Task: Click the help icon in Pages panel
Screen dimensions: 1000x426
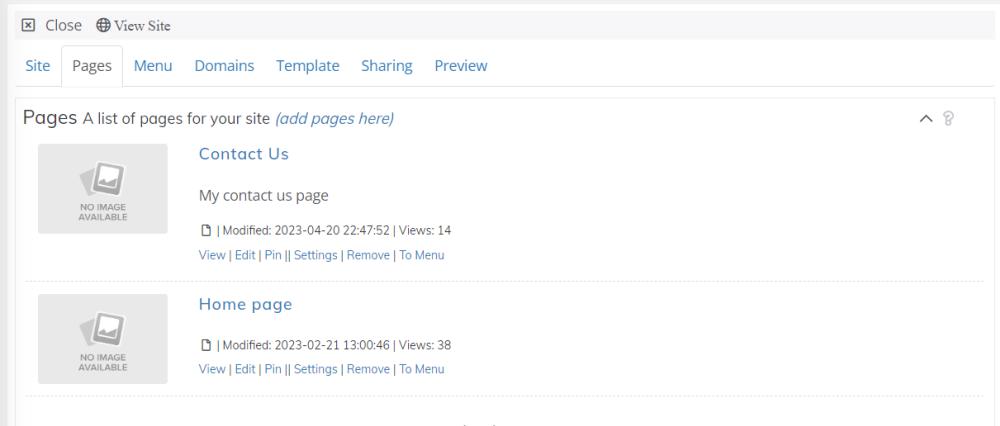Action: point(948,119)
